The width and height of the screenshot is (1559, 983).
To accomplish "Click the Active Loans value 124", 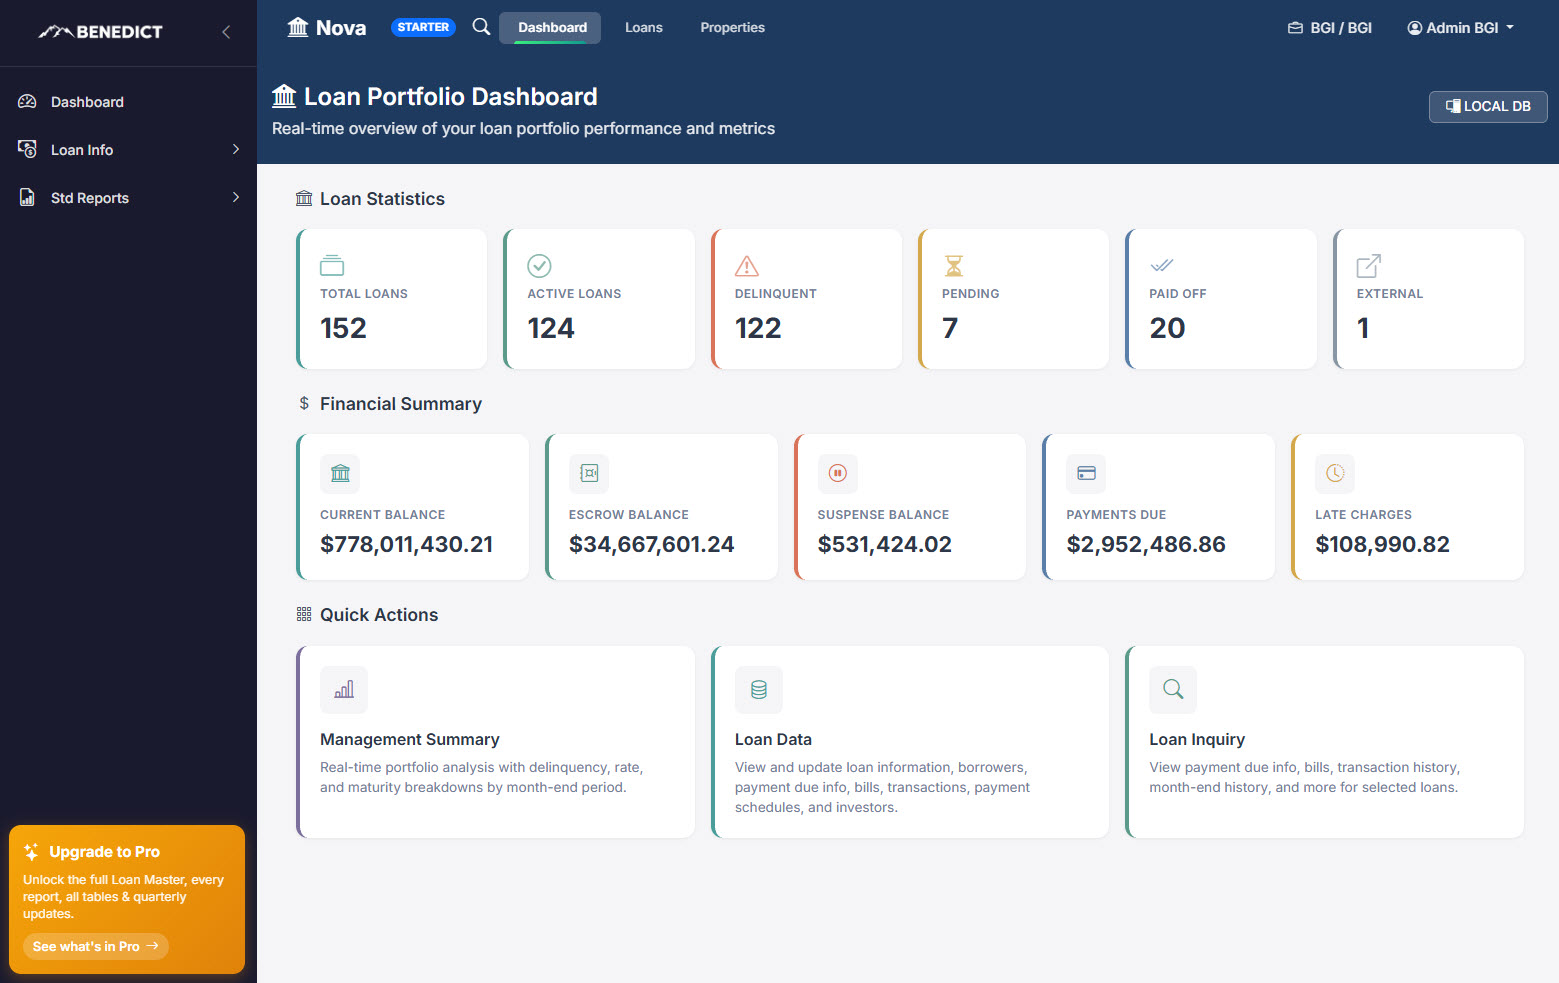I will (x=551, y=328).
